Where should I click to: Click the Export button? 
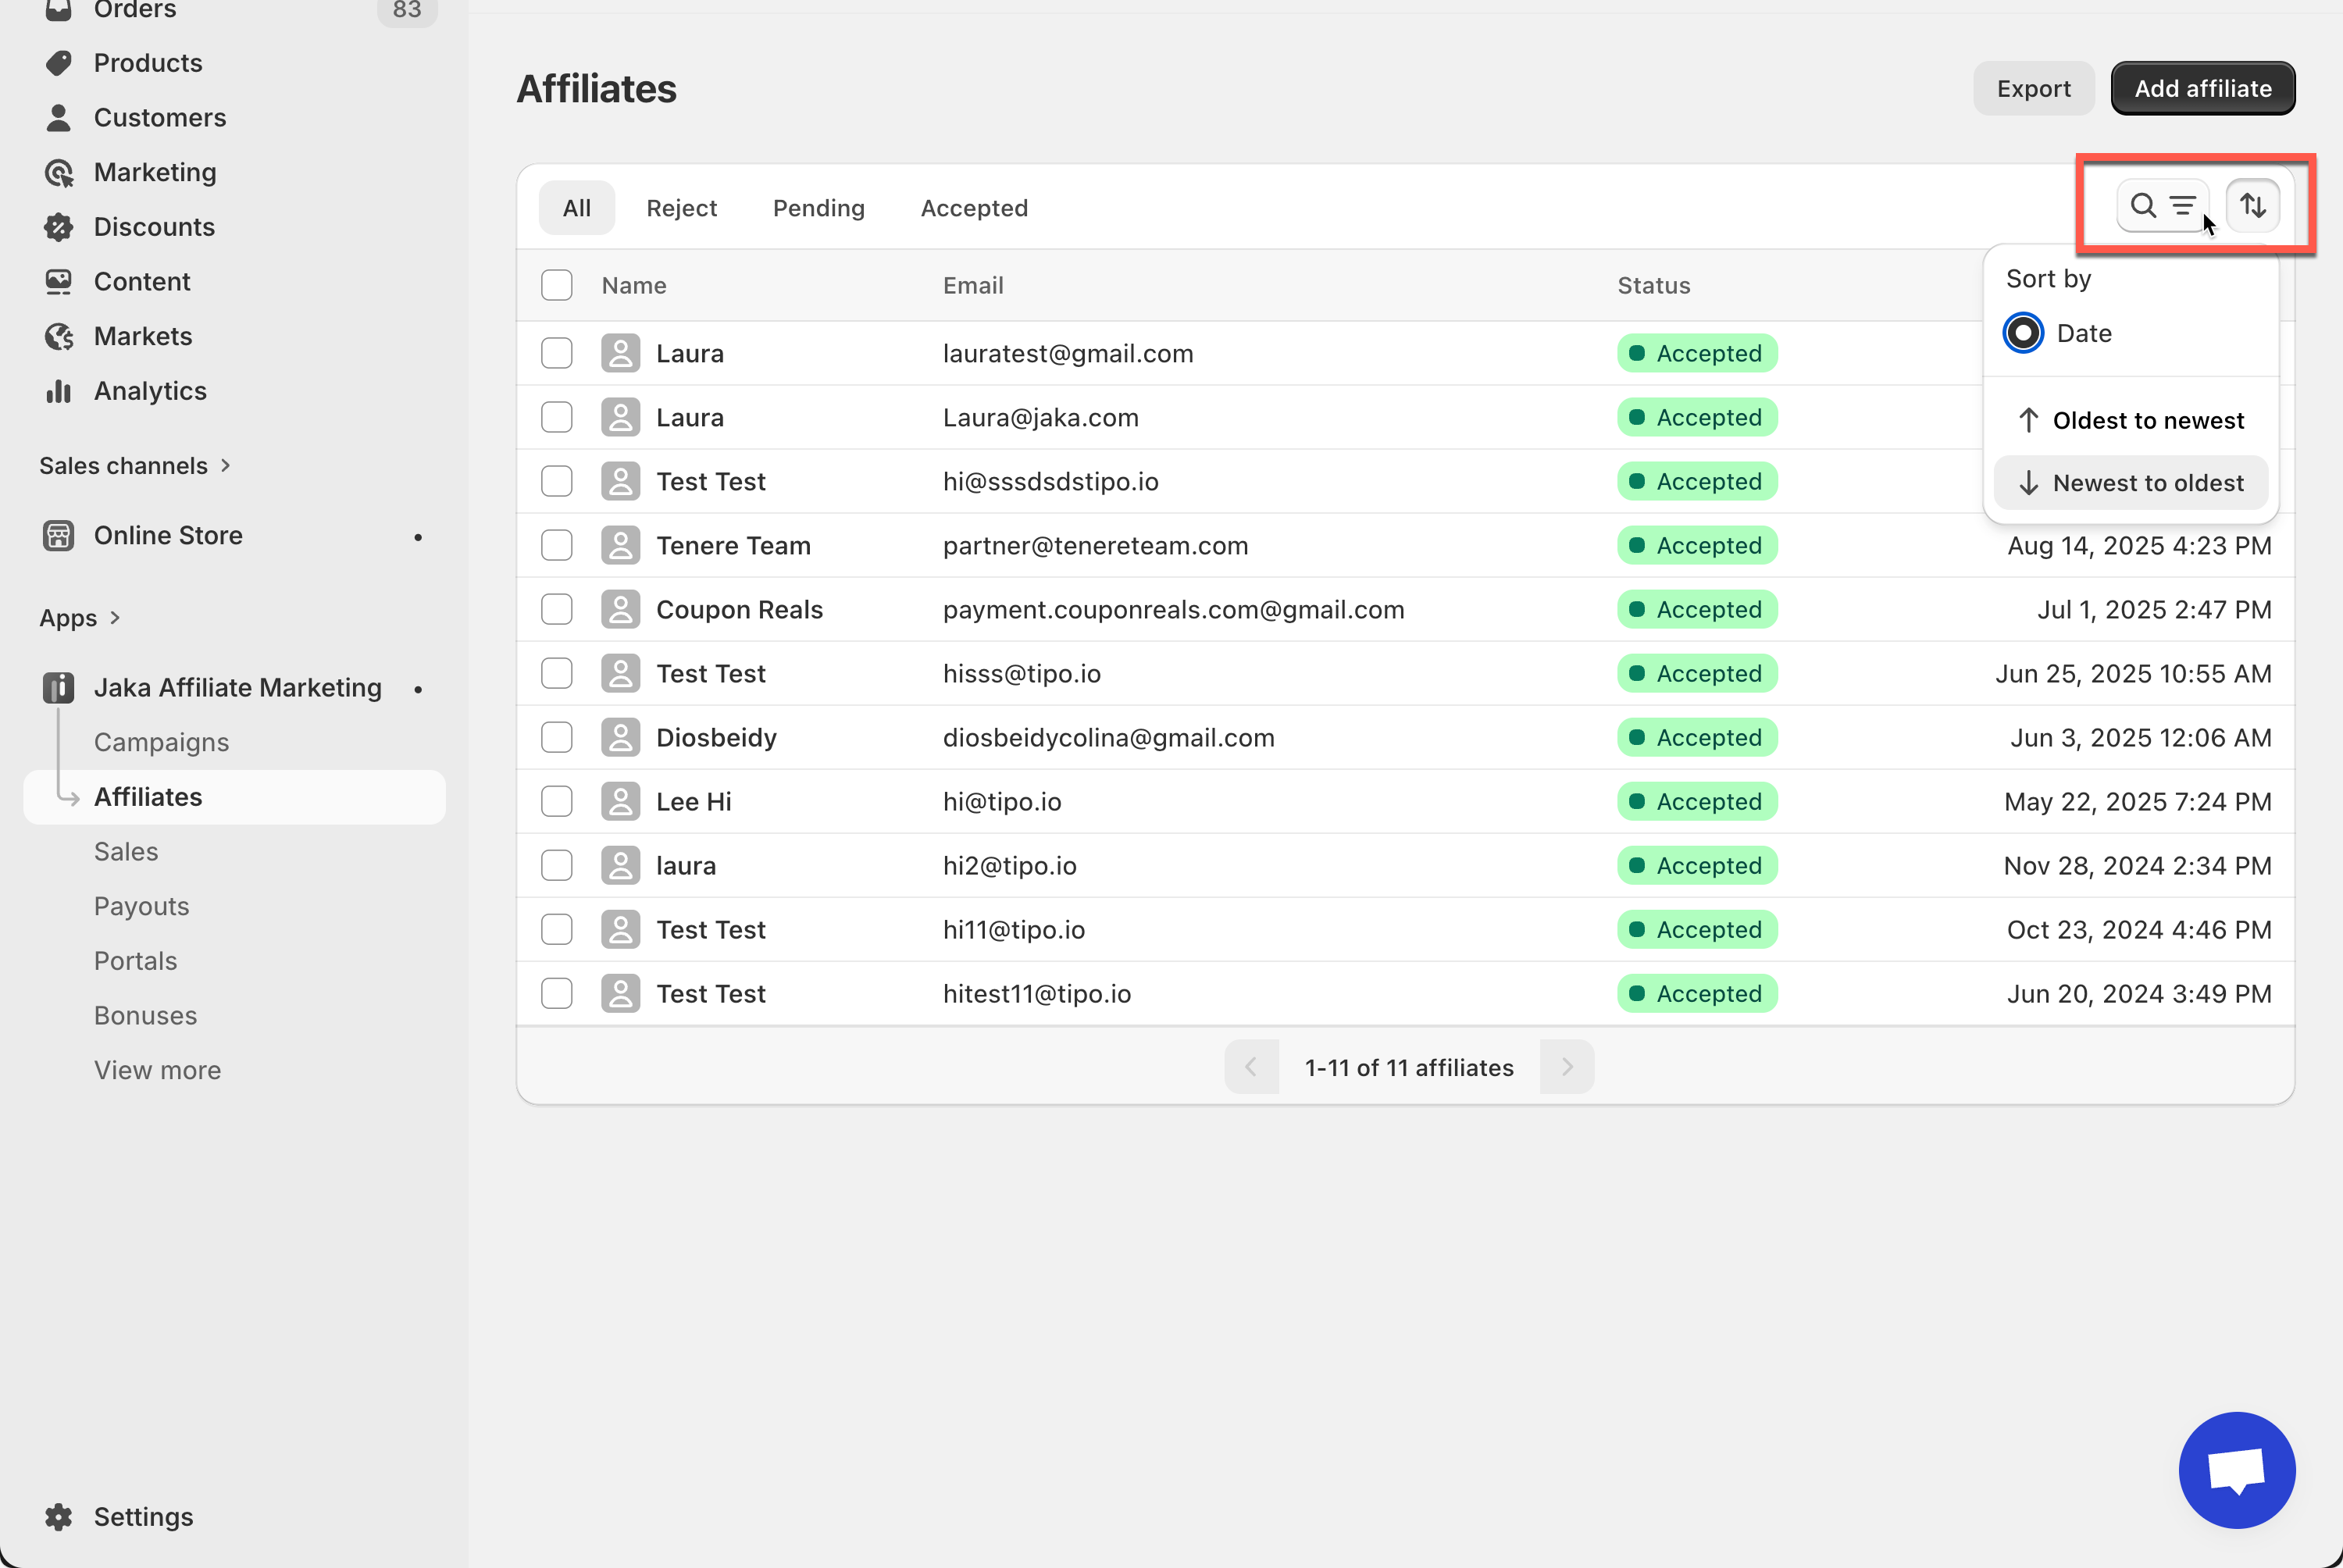[2032, 89]
